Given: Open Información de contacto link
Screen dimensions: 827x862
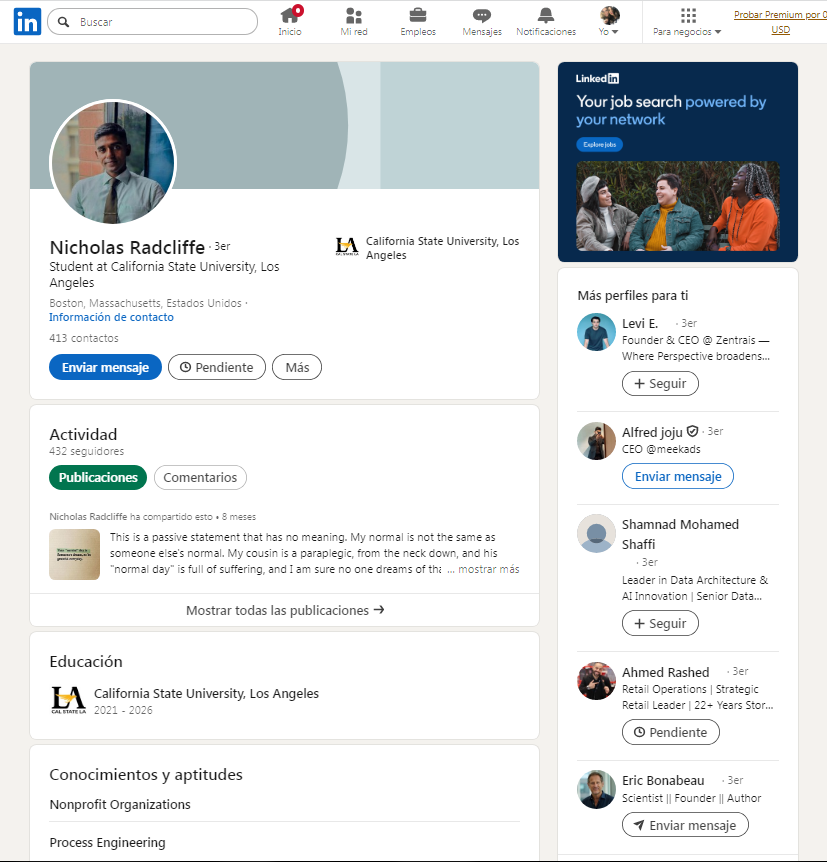Looking at the screenshot, I should click(x=111, y=317).
